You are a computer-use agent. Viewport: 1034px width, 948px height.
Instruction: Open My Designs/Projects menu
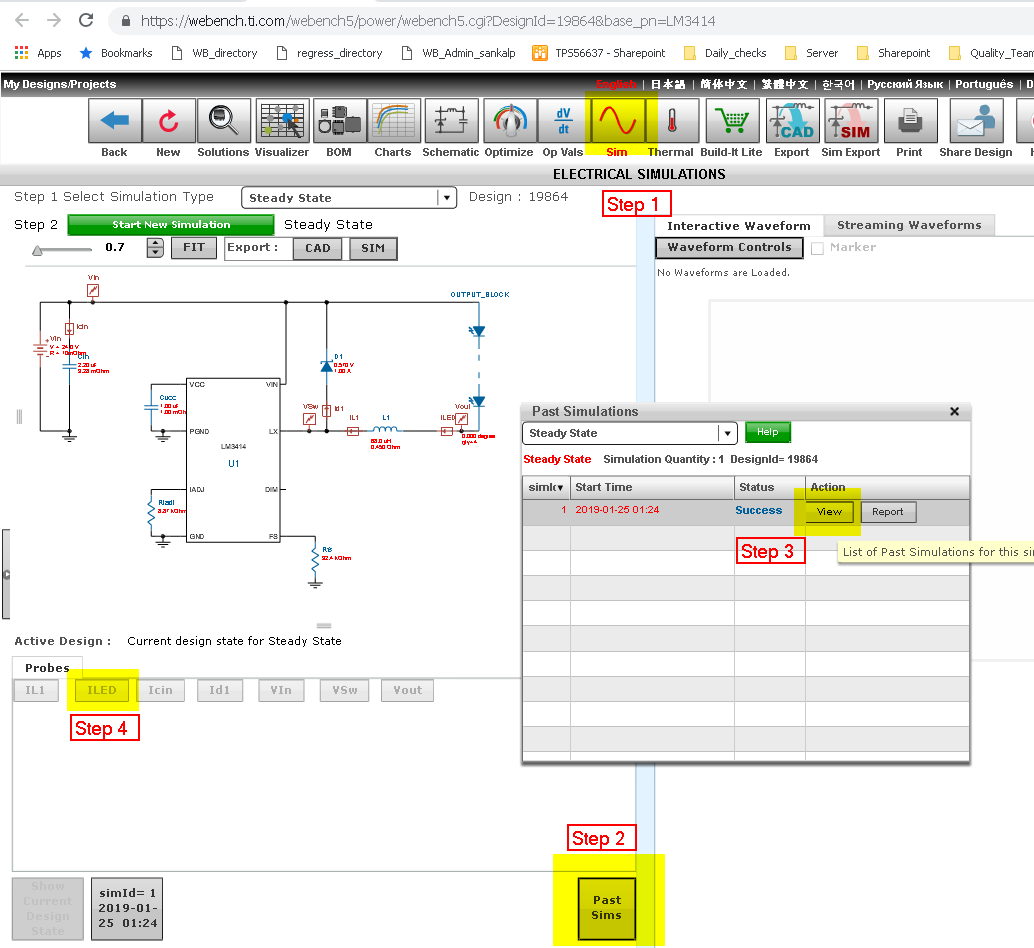click(x=60, y=84)
